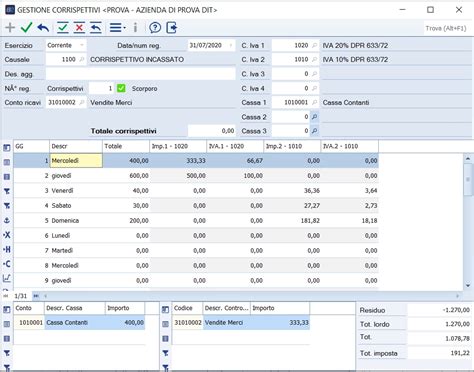
Task: Click the Imp.2 - 1010 column header
Action: click(292, 146)
